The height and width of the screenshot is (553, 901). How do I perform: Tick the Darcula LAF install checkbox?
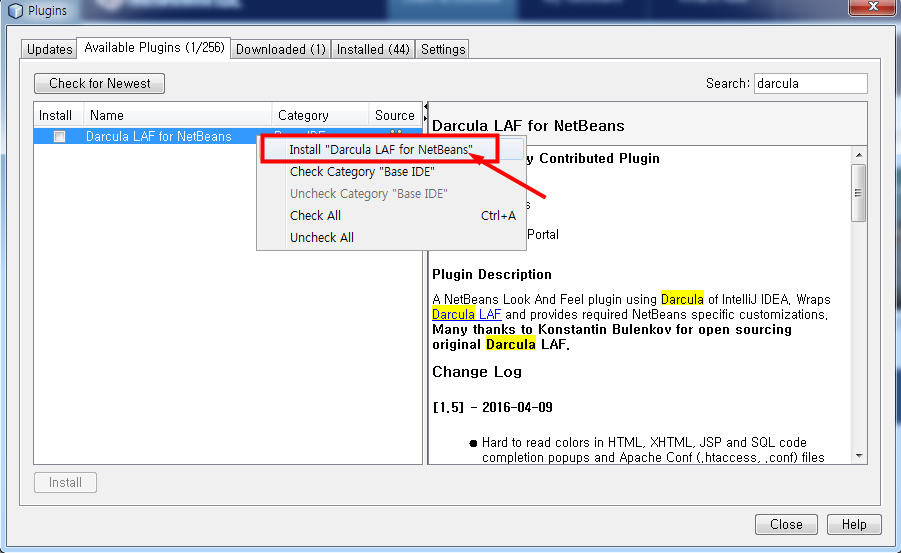59,136
